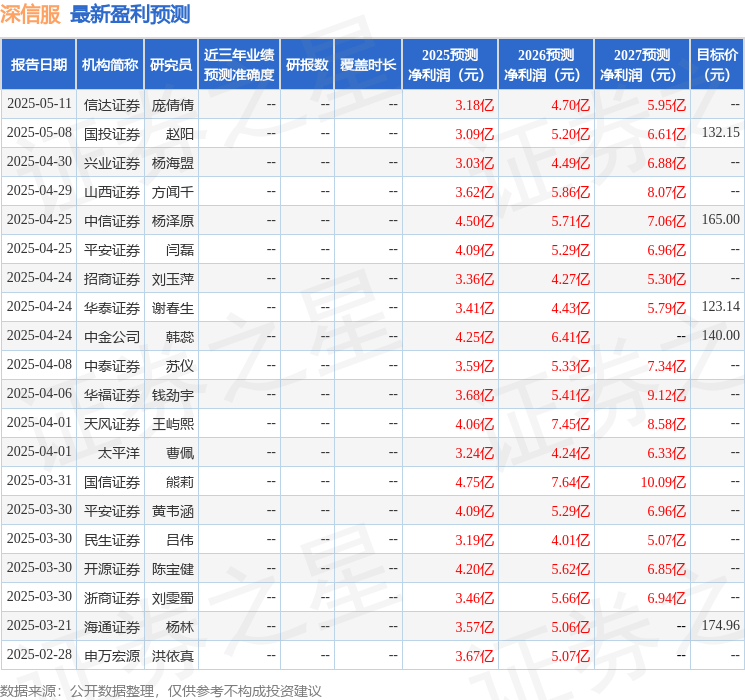The width and height of the screenshot is (745, 700).
Task: Click 2026 forecast value 7.64亿
Action: (571, 482)
